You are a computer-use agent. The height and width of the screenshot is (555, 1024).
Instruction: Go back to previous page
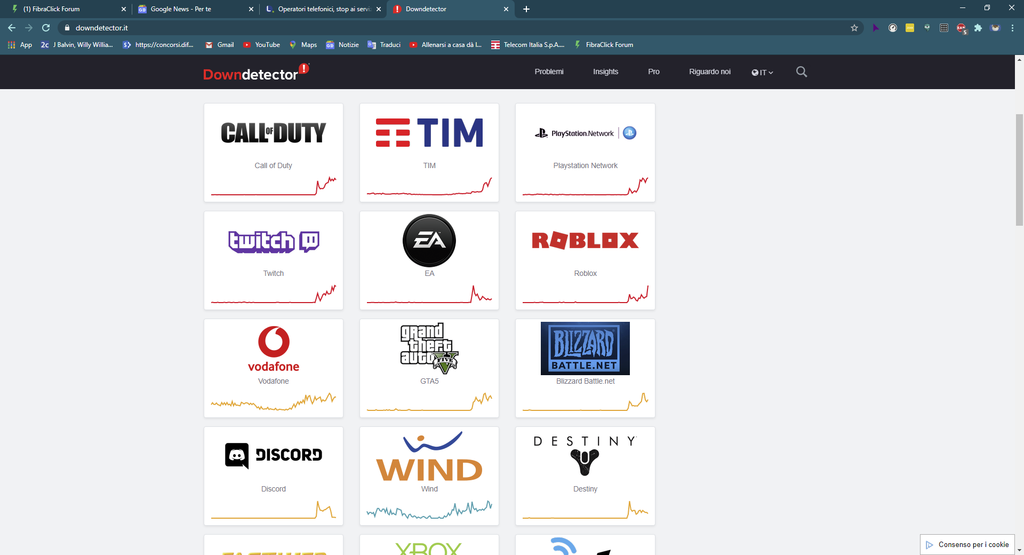[12, 28]
